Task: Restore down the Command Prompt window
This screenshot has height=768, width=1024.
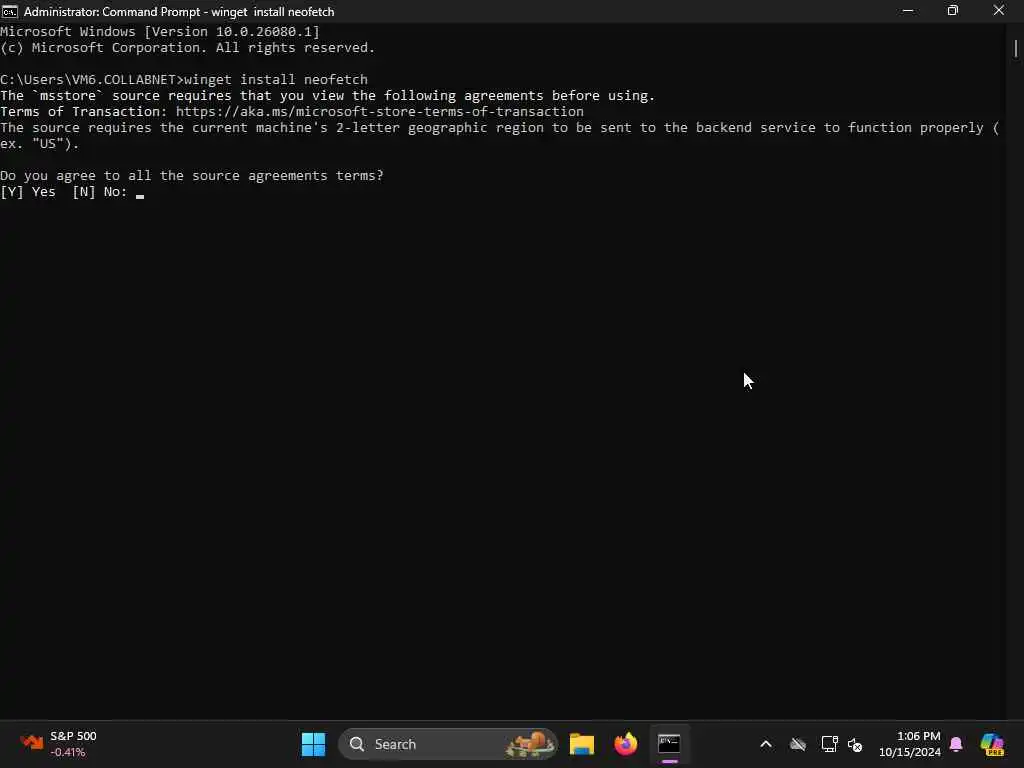Action: click(953, 11)
